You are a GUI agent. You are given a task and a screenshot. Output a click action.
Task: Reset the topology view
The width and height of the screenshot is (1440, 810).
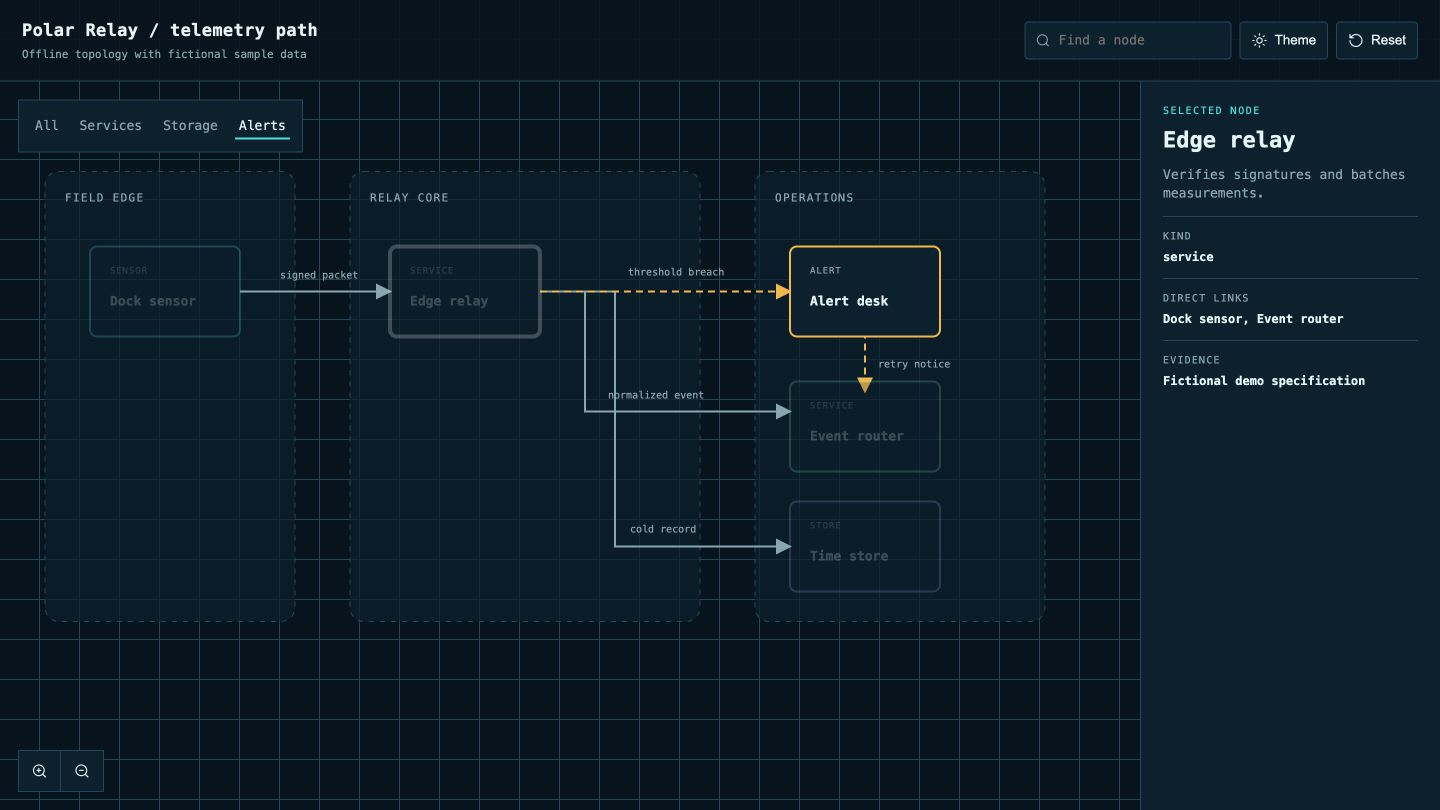coord(1377,40)
